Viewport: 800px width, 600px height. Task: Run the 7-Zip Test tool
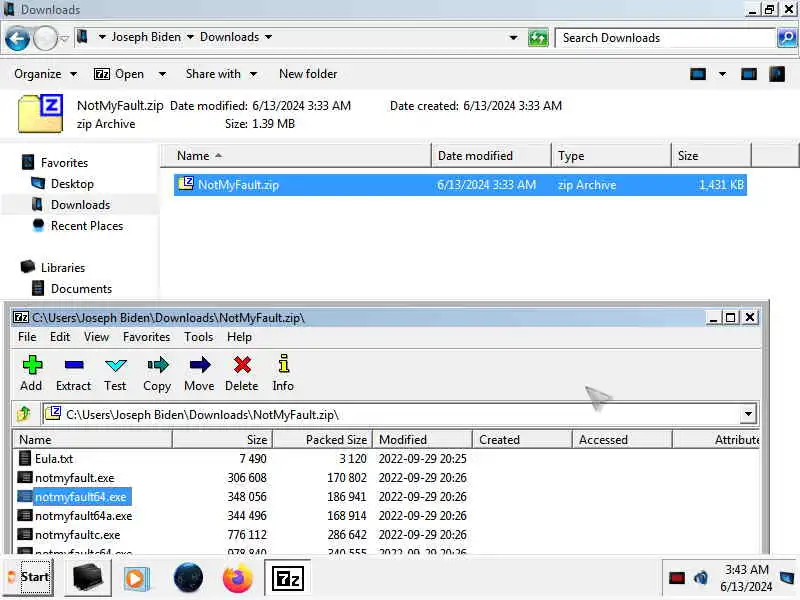(115, 373)
